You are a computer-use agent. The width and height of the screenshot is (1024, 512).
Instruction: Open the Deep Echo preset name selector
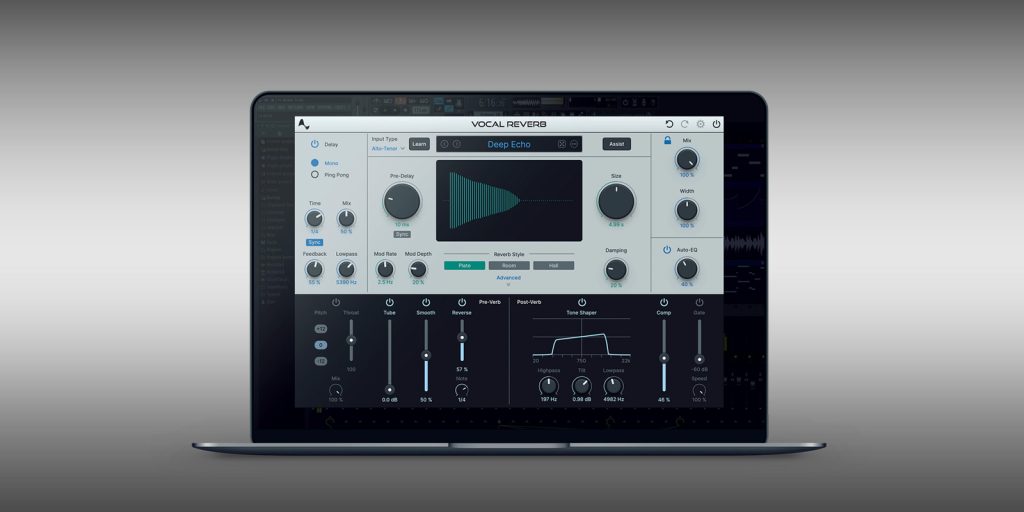509,144
